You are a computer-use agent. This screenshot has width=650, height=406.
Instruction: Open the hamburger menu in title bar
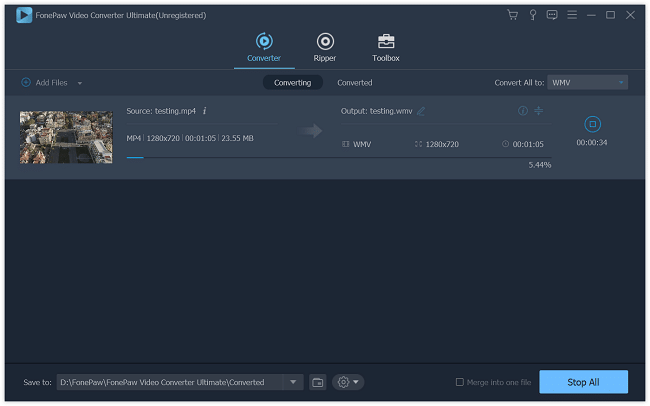pos(572,15)
